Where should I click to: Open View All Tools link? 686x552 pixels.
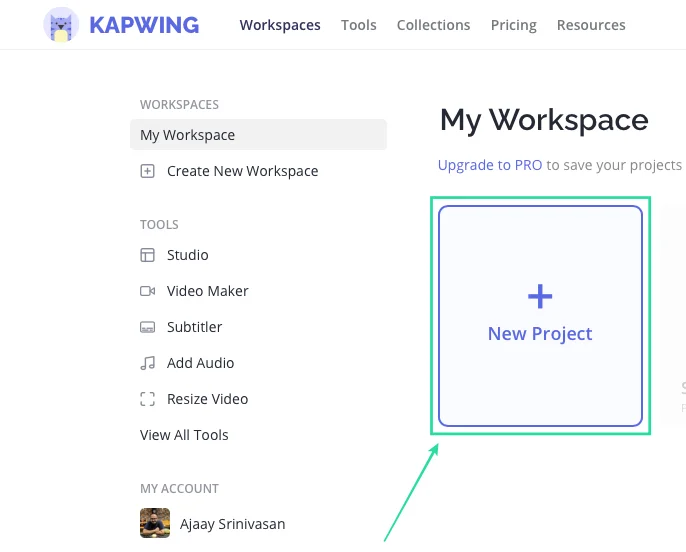[184, 435]
